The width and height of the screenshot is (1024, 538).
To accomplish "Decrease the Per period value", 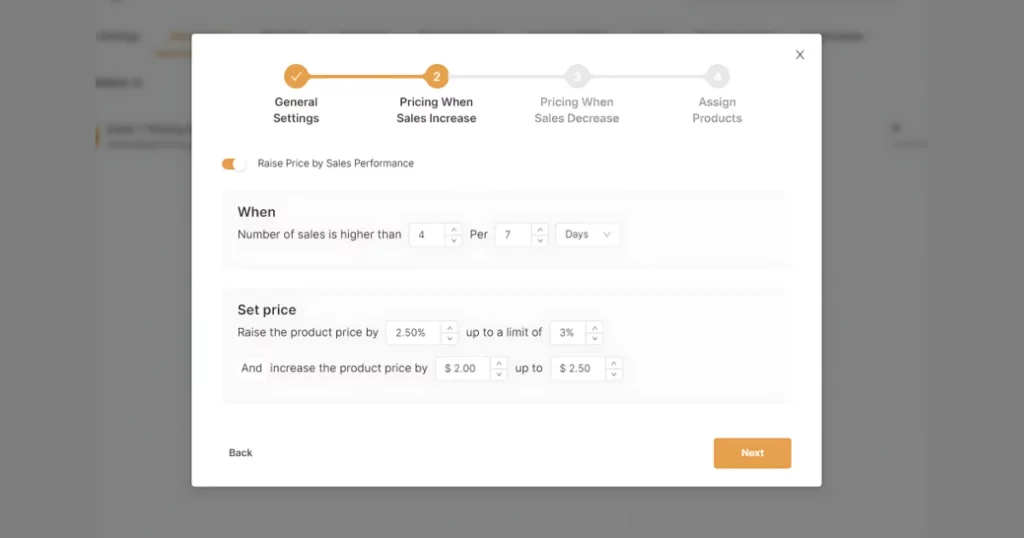I will (540, 240).
